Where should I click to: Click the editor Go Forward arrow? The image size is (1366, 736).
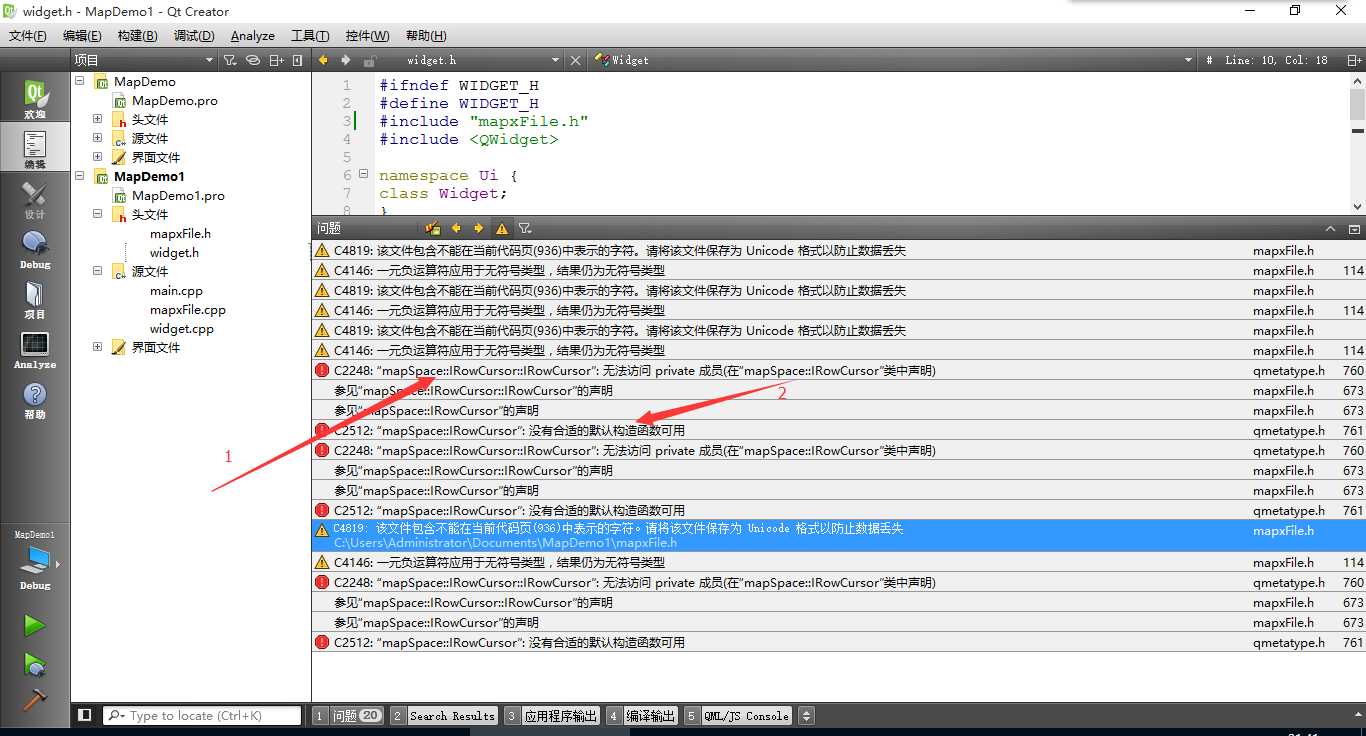[346, 60]
